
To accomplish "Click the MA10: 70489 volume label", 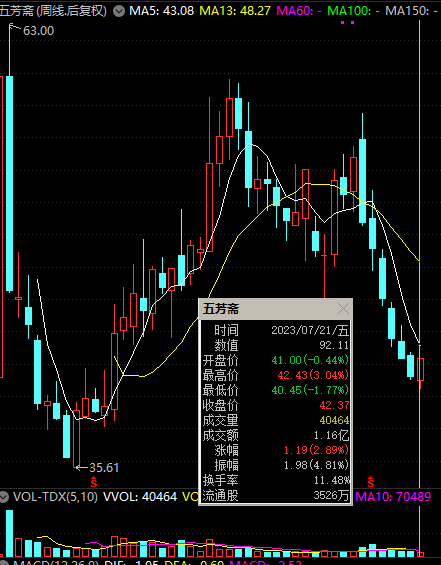I will pyautogui.click(x=393, y=497).
